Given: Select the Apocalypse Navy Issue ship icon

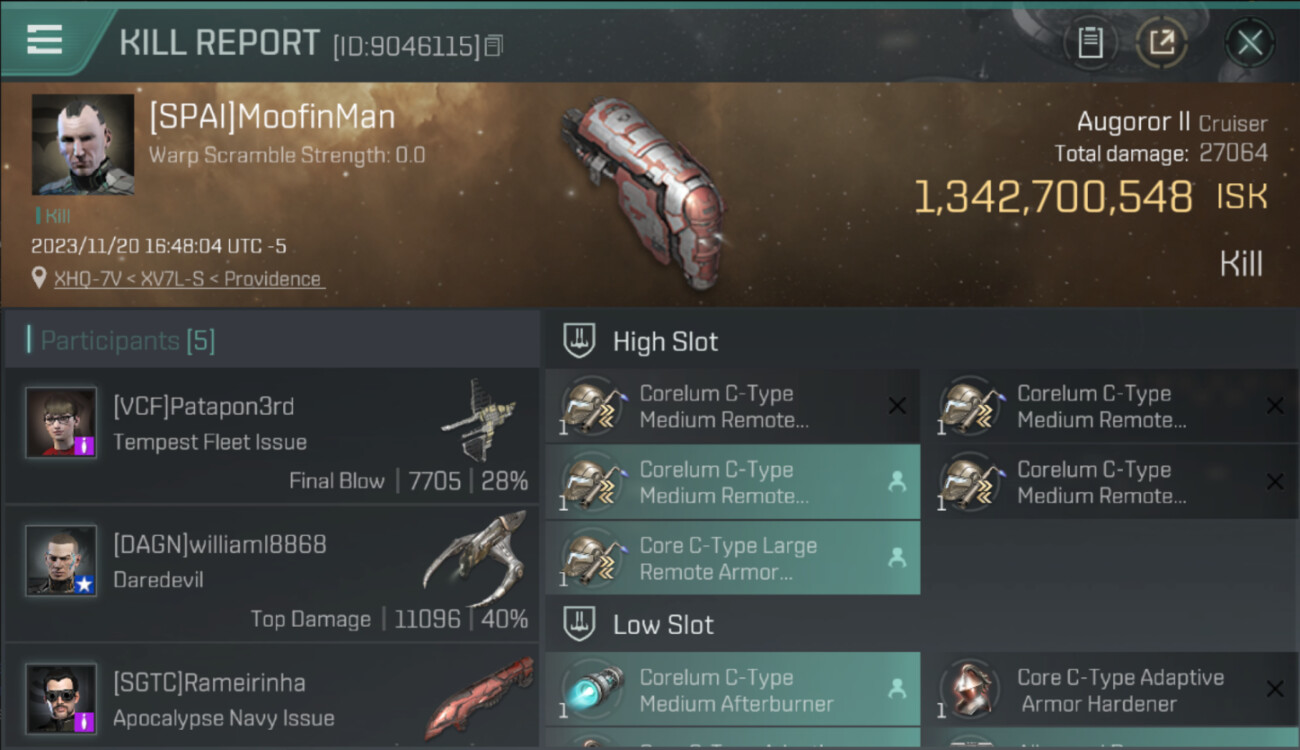Looking at the screenshot, I should pos(479,698).
